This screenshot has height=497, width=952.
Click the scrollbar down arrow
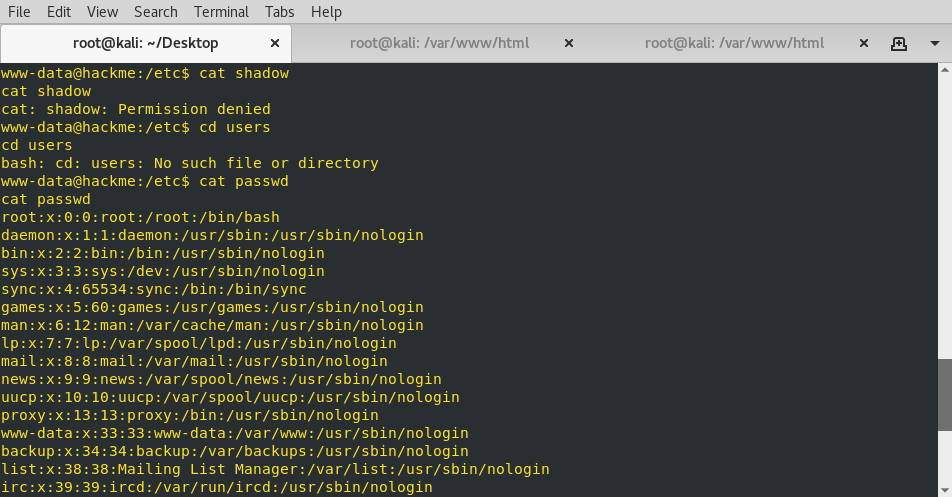(945, 490)
